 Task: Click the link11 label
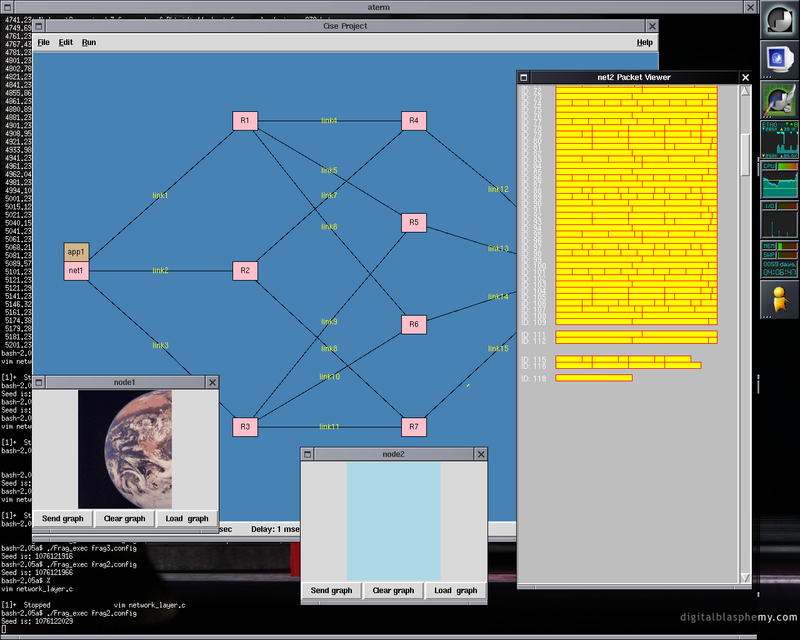pyautogui.click(x=329, y=427)
